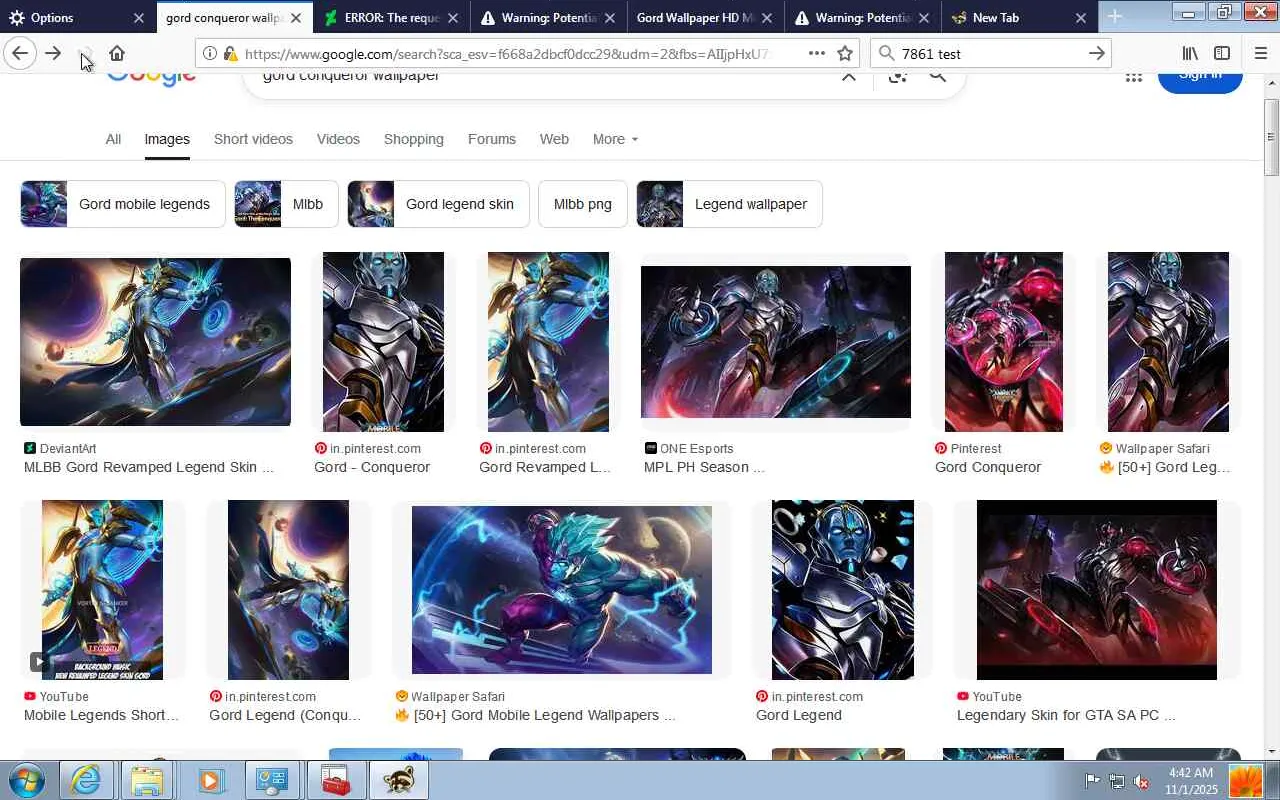
Task: Open the red toolbox taskbar app
Action: [335, 780]
